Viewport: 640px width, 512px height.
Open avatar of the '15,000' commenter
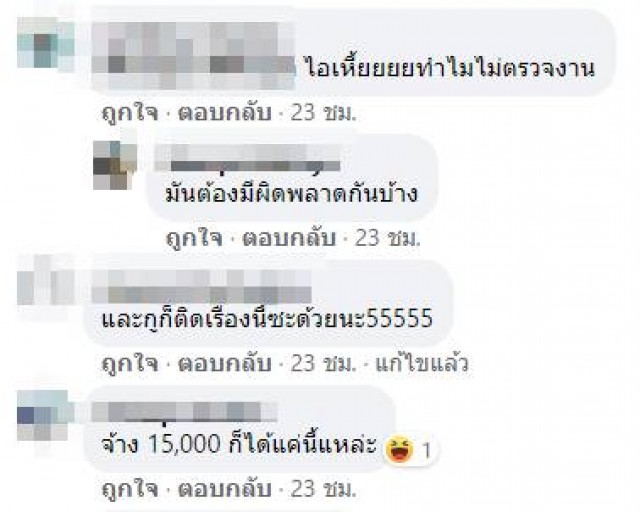coord(42,416)
